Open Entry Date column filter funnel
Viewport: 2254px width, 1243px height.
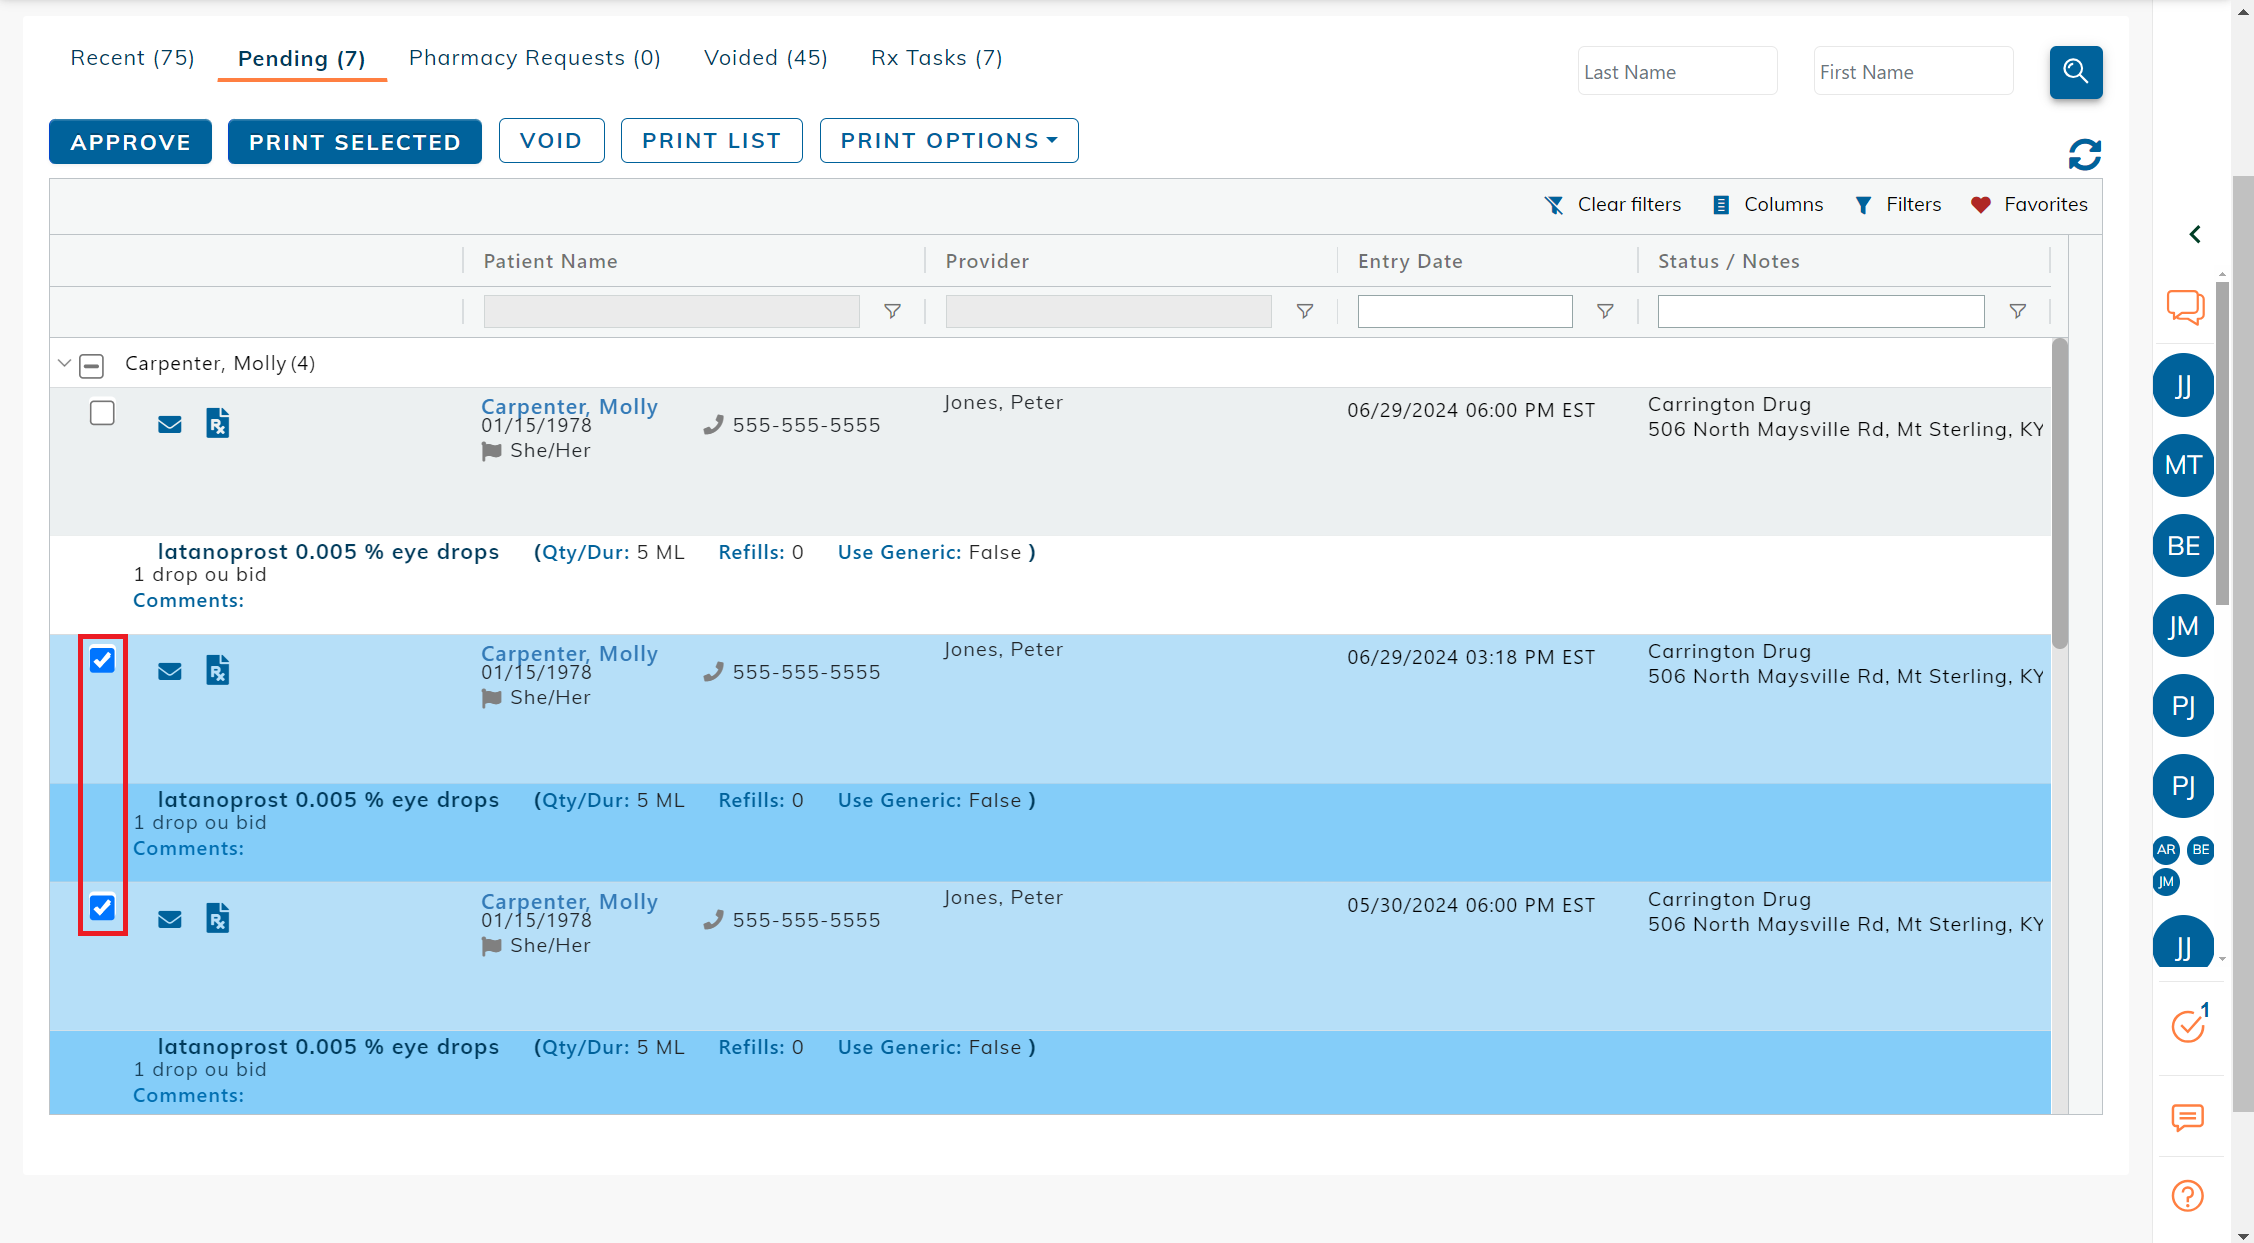(x=1604, y=311)
